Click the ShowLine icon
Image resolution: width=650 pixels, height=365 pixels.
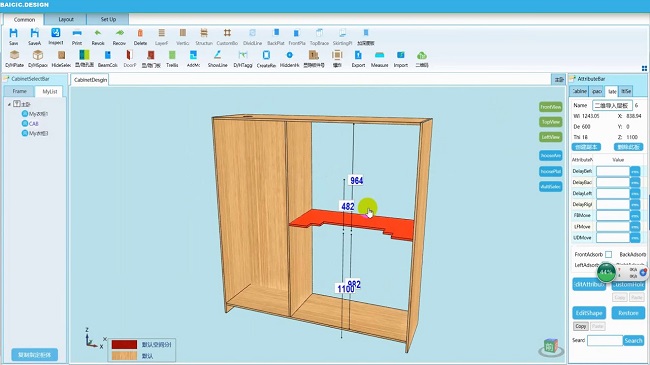(x=217, y=55)
